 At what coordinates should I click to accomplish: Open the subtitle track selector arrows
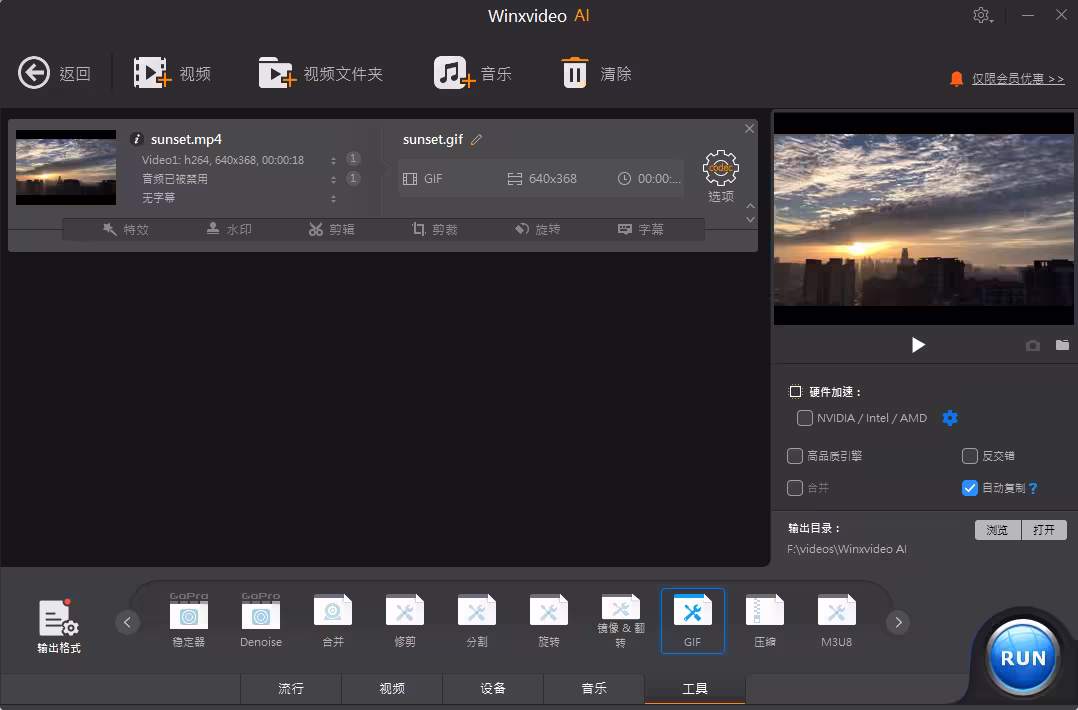coord(333,198)
